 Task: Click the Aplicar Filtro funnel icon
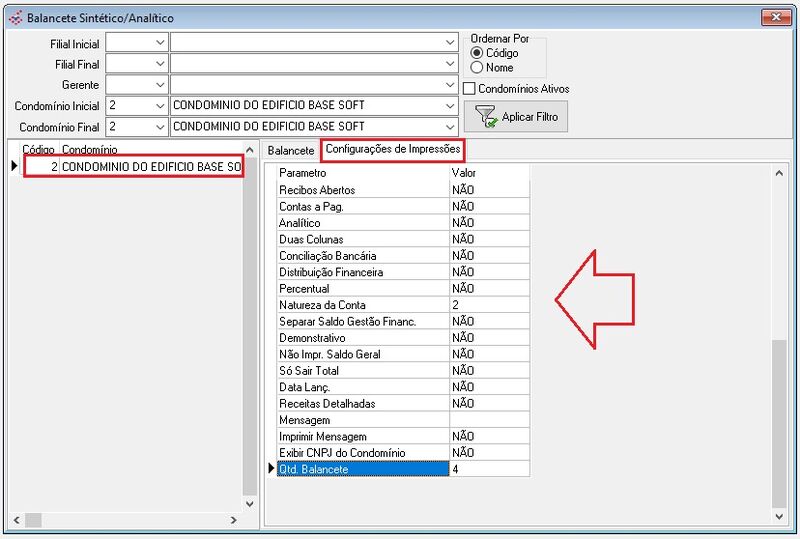tap(486, 117)
